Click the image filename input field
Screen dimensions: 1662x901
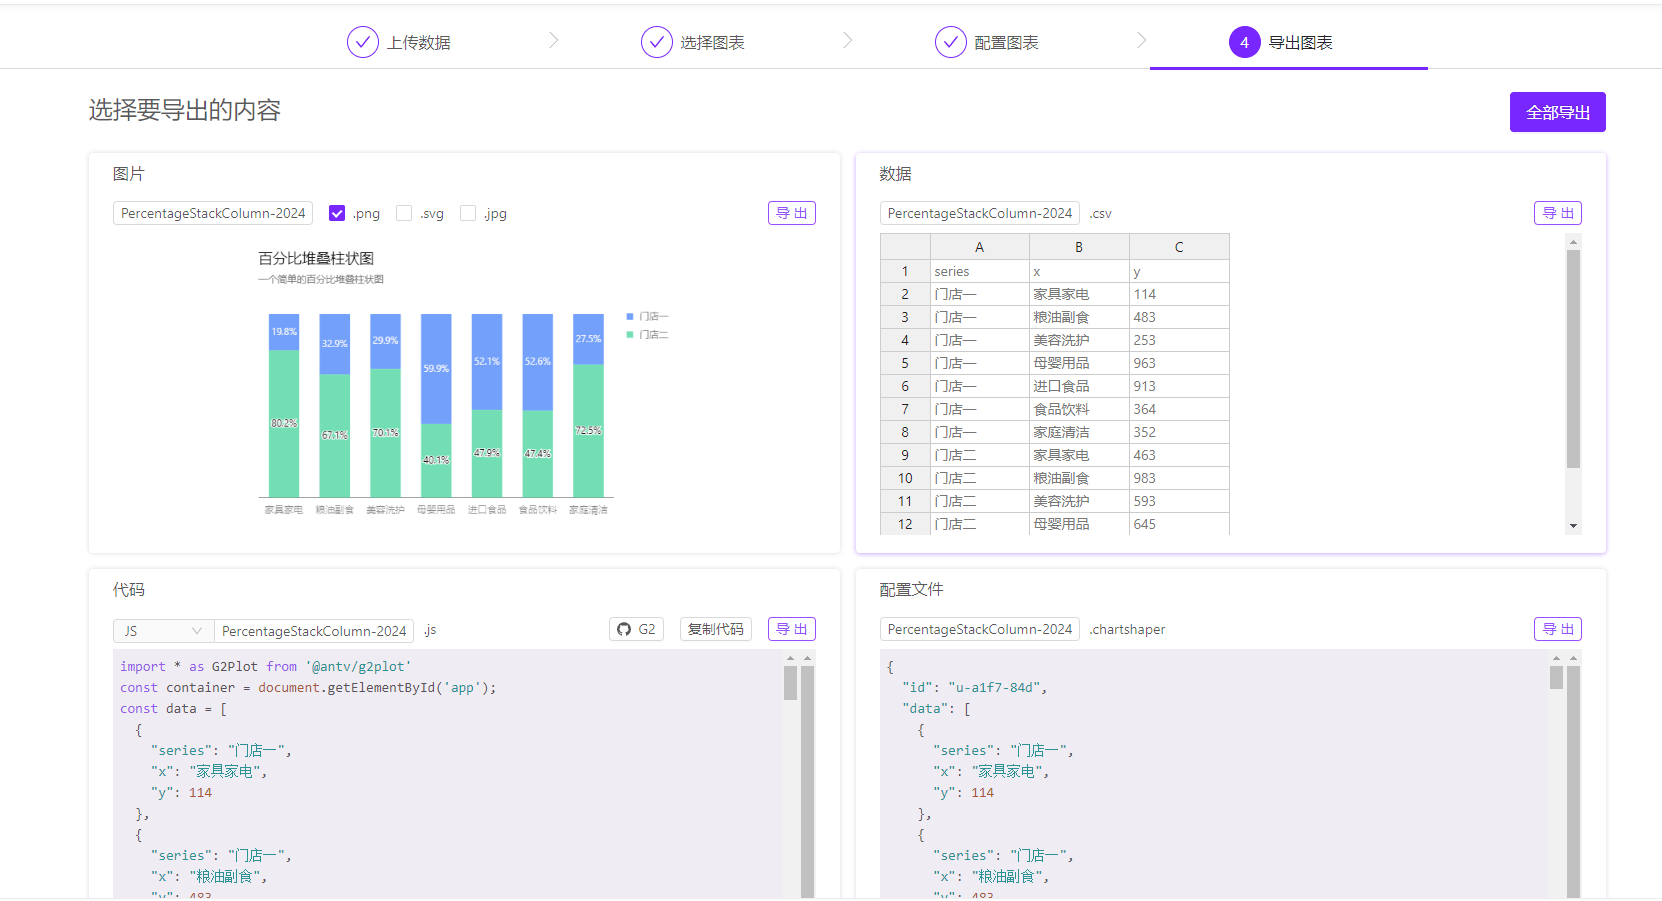pyautogui.click(x=213, y=213)
